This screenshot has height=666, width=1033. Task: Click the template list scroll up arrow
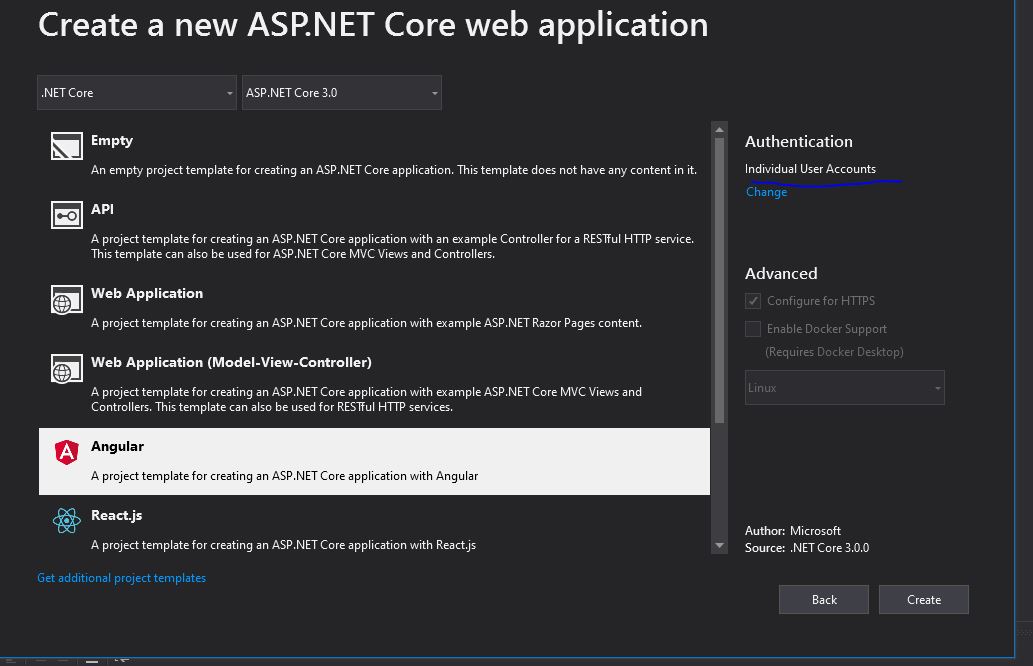719,130
